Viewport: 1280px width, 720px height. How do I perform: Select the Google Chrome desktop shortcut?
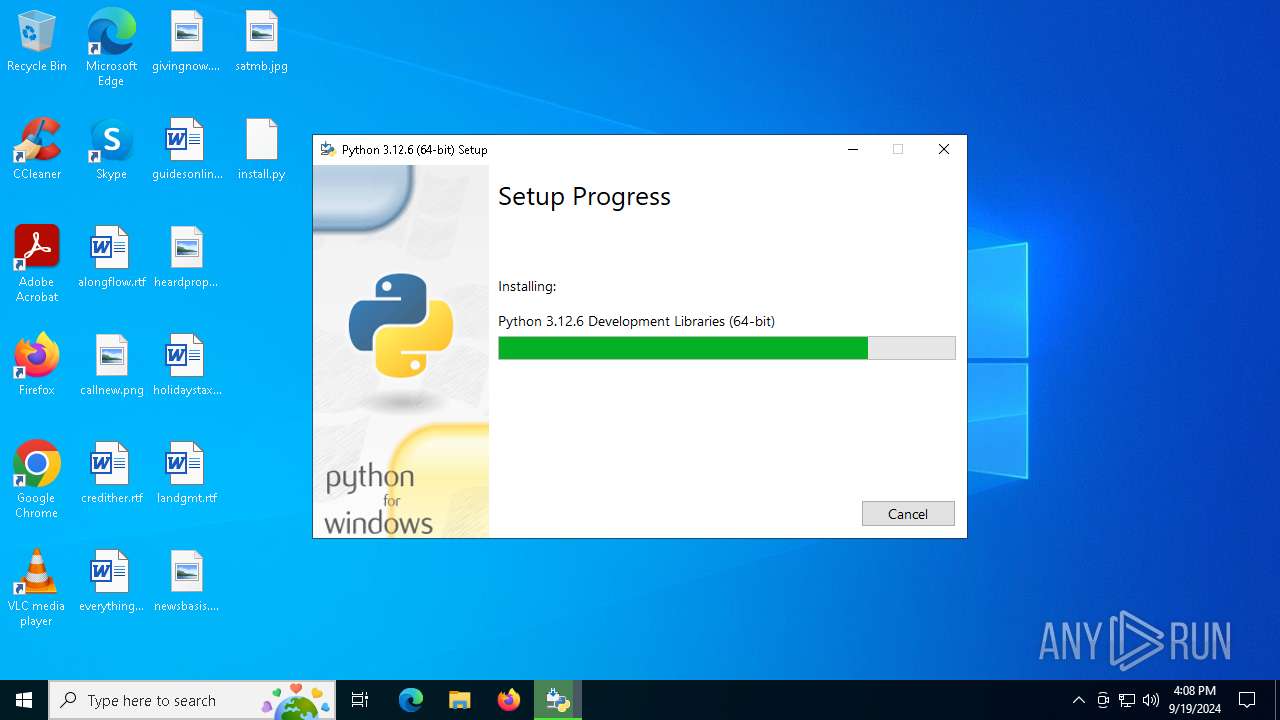coord(37,480)
